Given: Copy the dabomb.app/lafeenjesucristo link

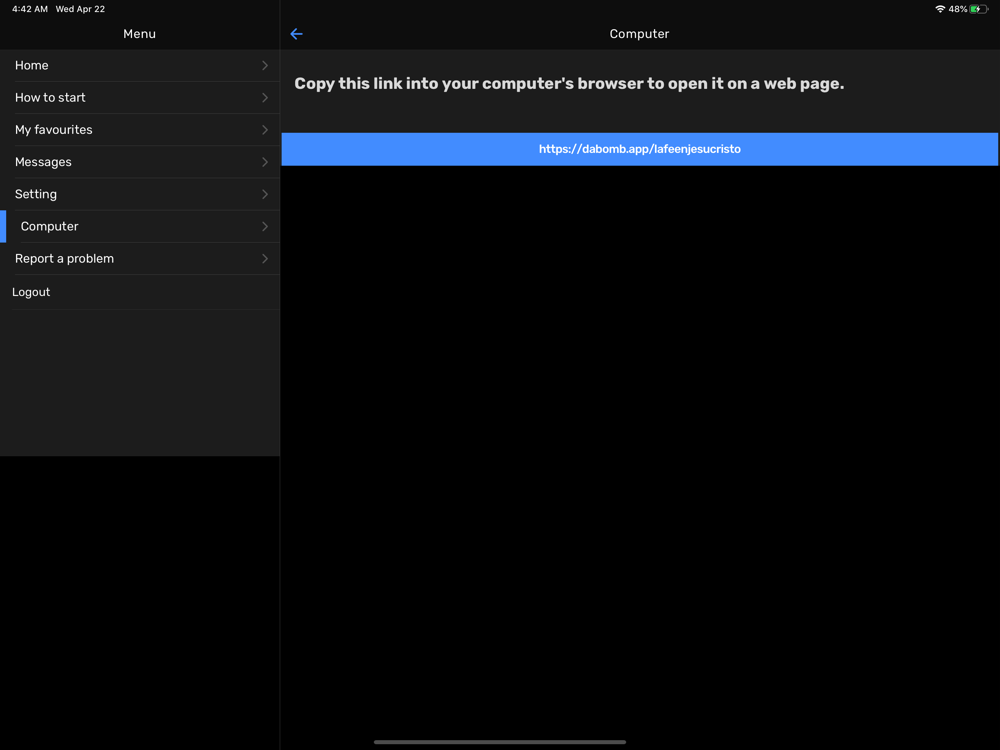Looking at the screenshot, I should point(640,149).
